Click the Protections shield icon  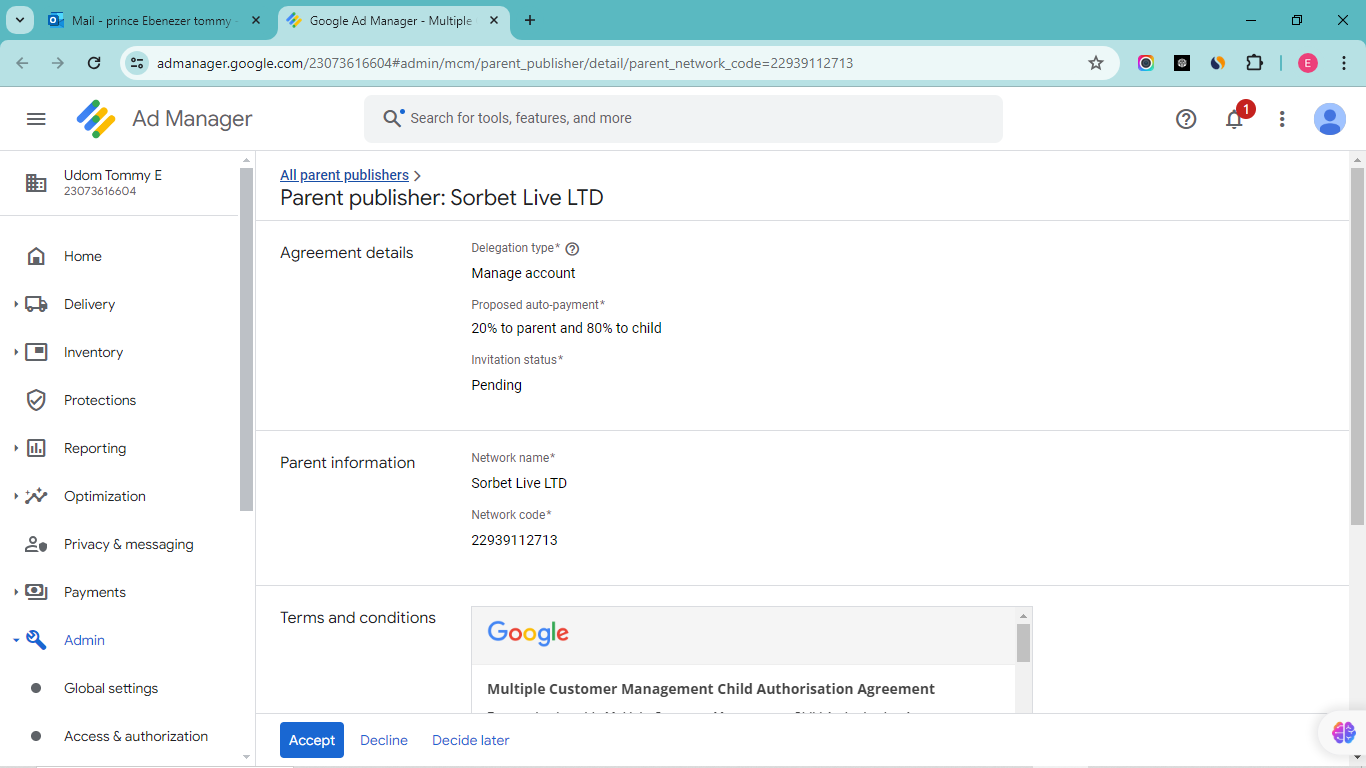pos(36,400)
